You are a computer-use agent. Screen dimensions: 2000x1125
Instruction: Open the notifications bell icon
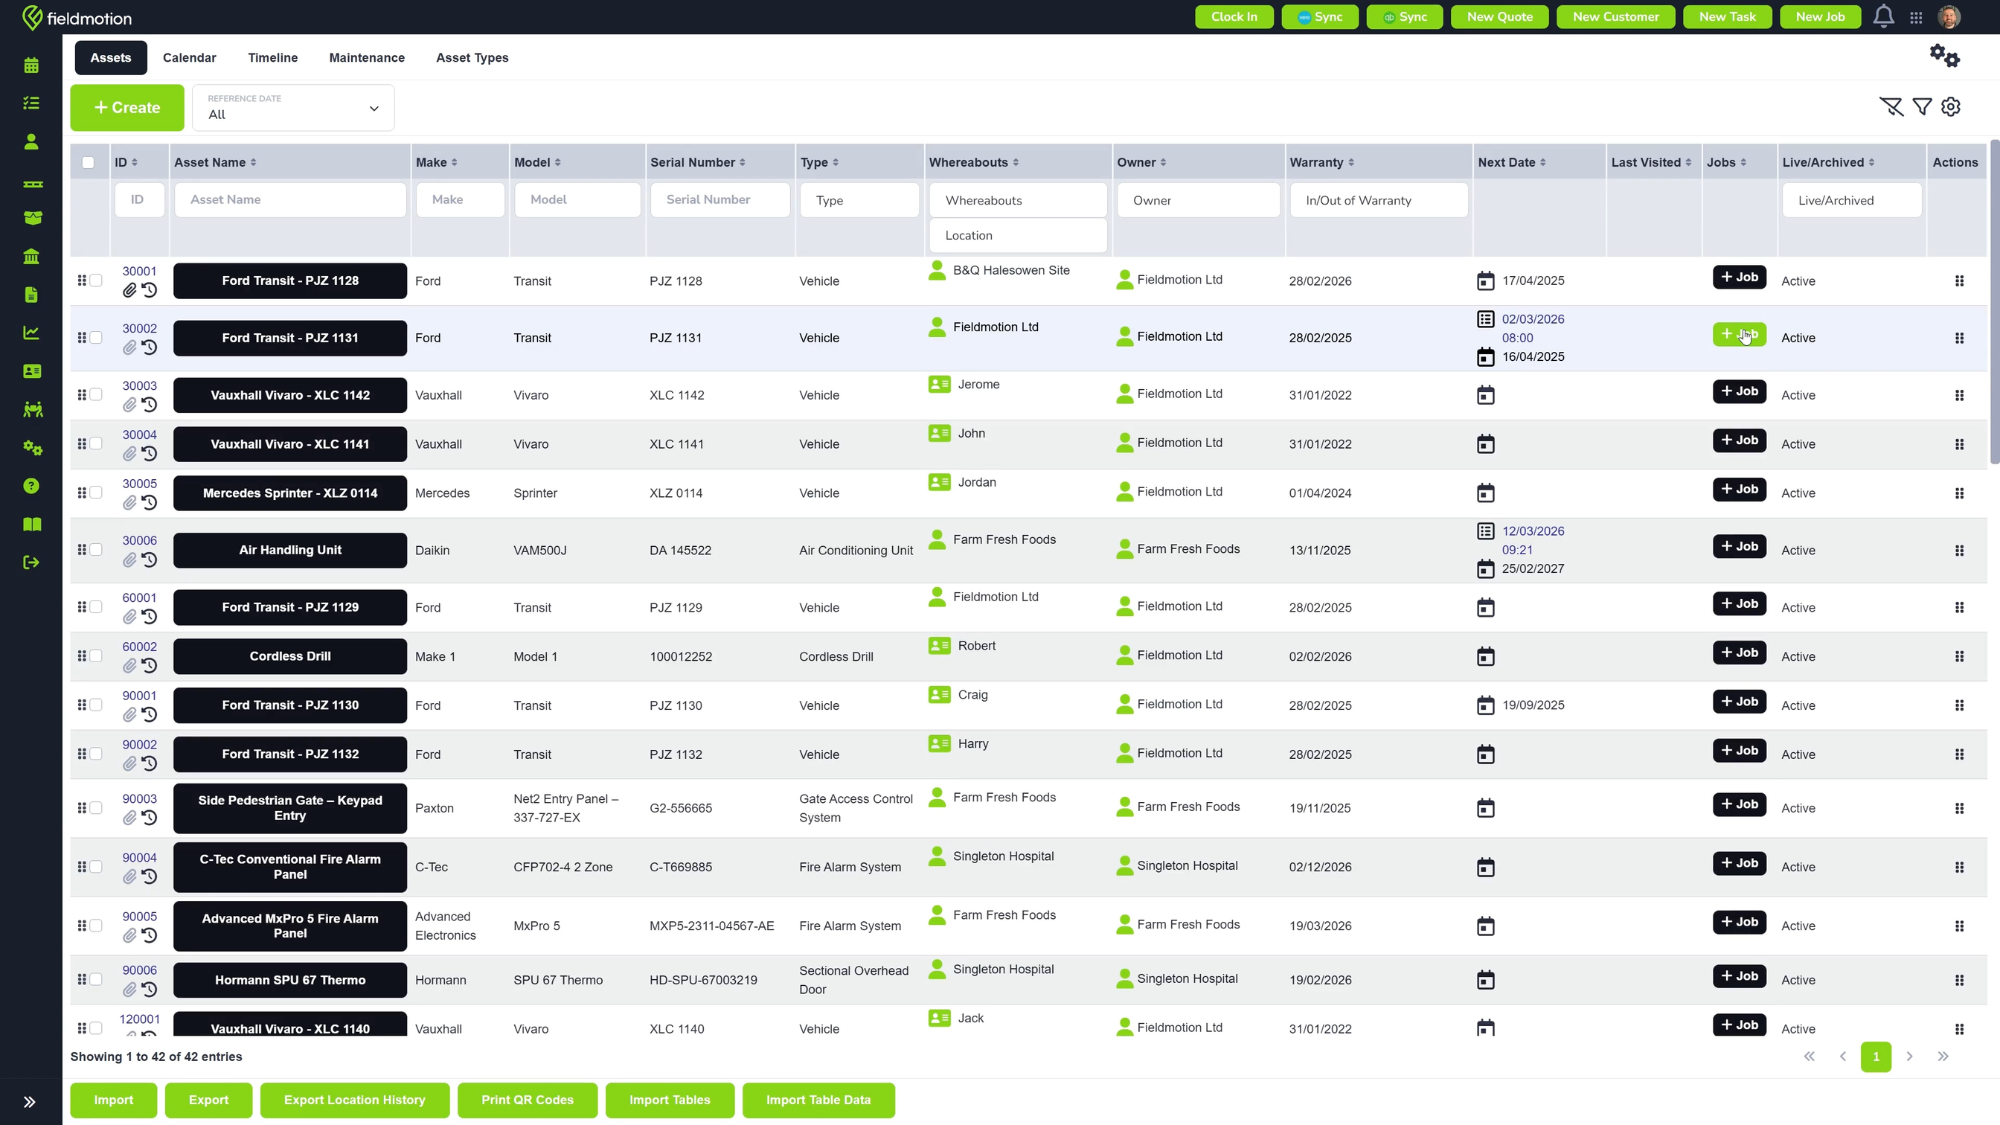coord(1883,16)
